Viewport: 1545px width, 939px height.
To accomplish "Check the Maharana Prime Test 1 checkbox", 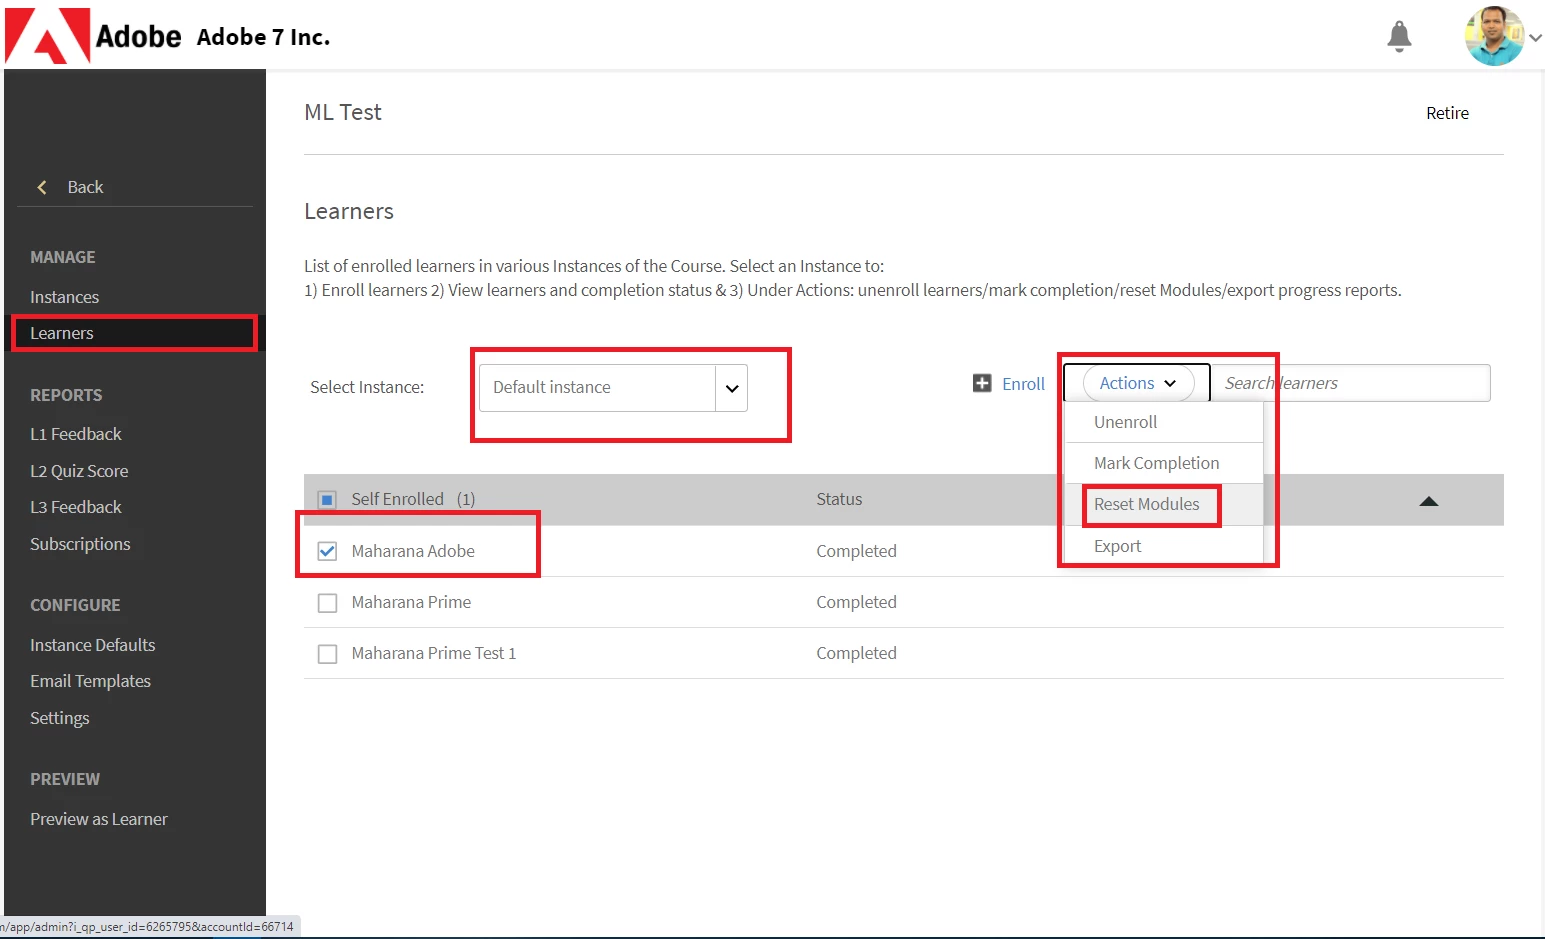I will click(x=327, y=654).
